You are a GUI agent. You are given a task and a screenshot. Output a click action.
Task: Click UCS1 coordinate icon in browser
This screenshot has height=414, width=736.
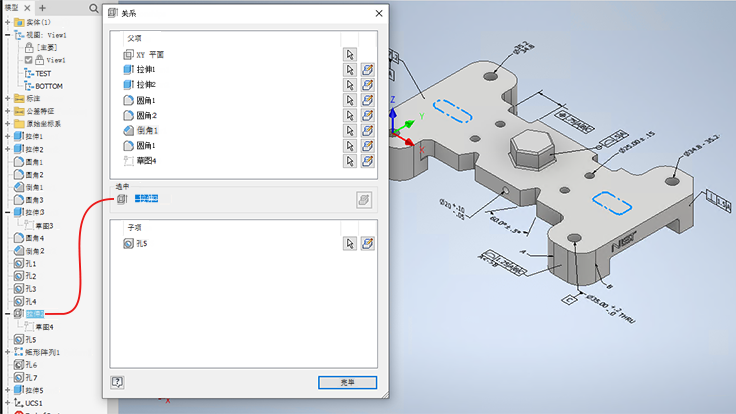[19, 403]
